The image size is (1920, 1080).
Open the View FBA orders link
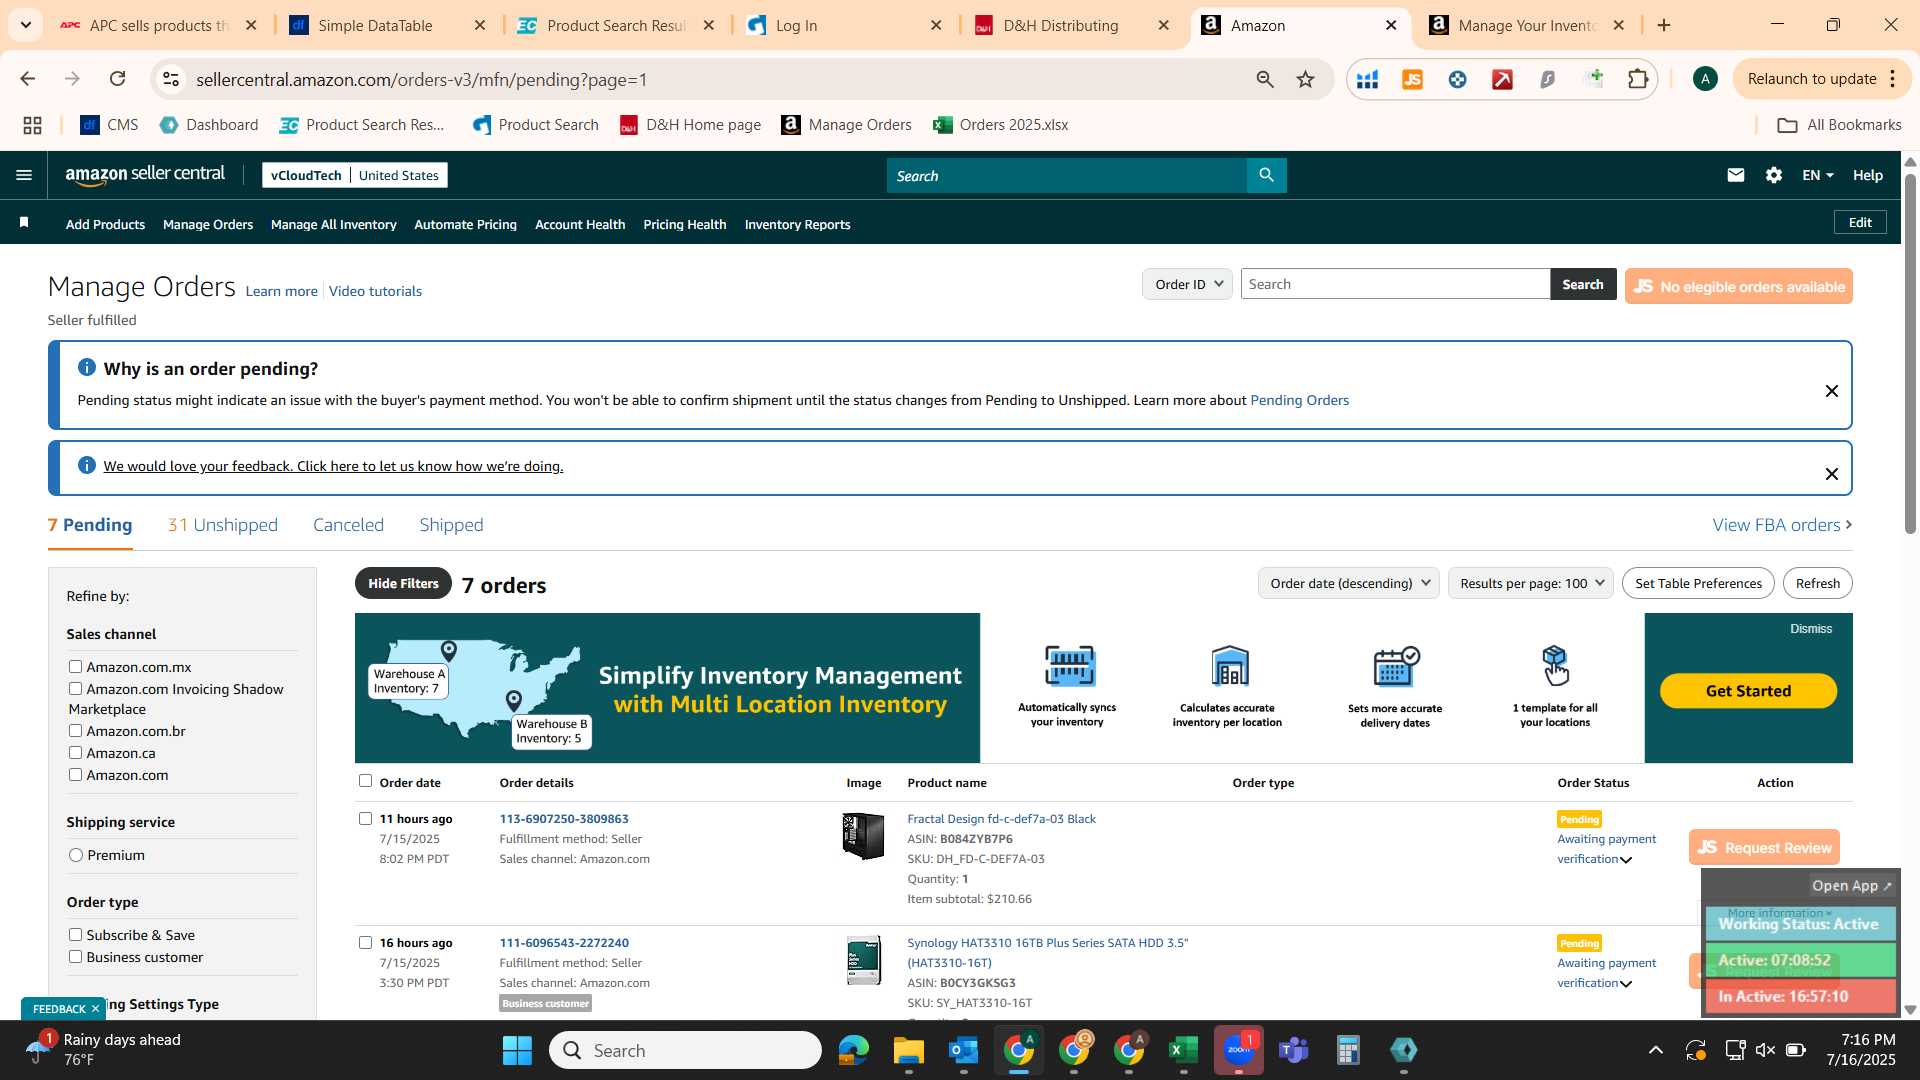[x=1782, y=525]
